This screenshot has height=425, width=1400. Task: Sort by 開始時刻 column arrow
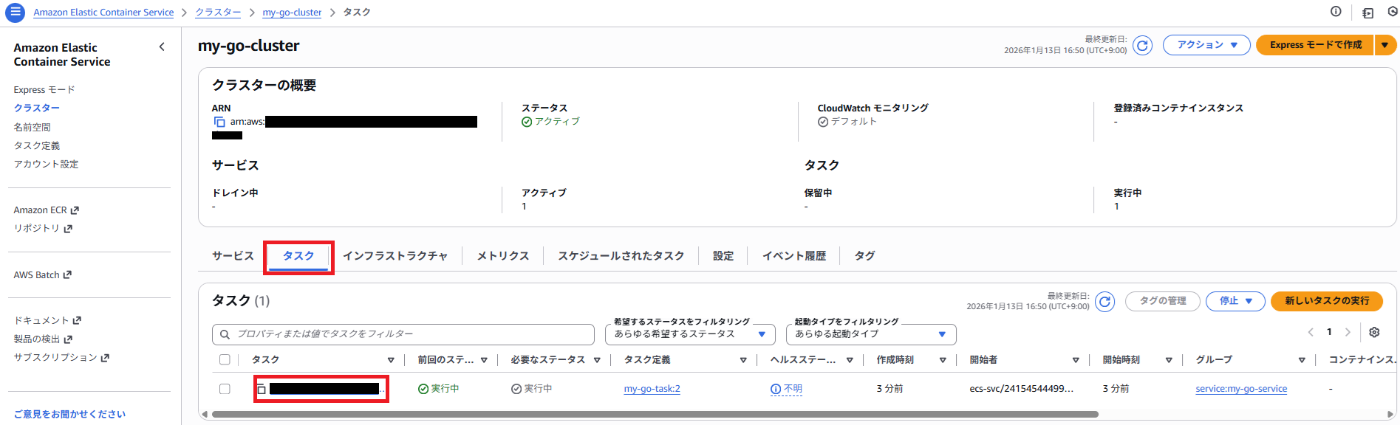(1167, 360)
